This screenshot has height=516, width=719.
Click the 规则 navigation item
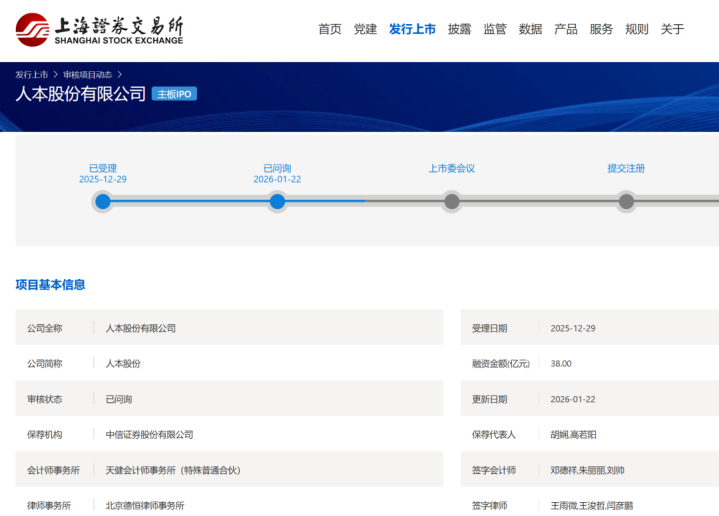pos(637,29)
